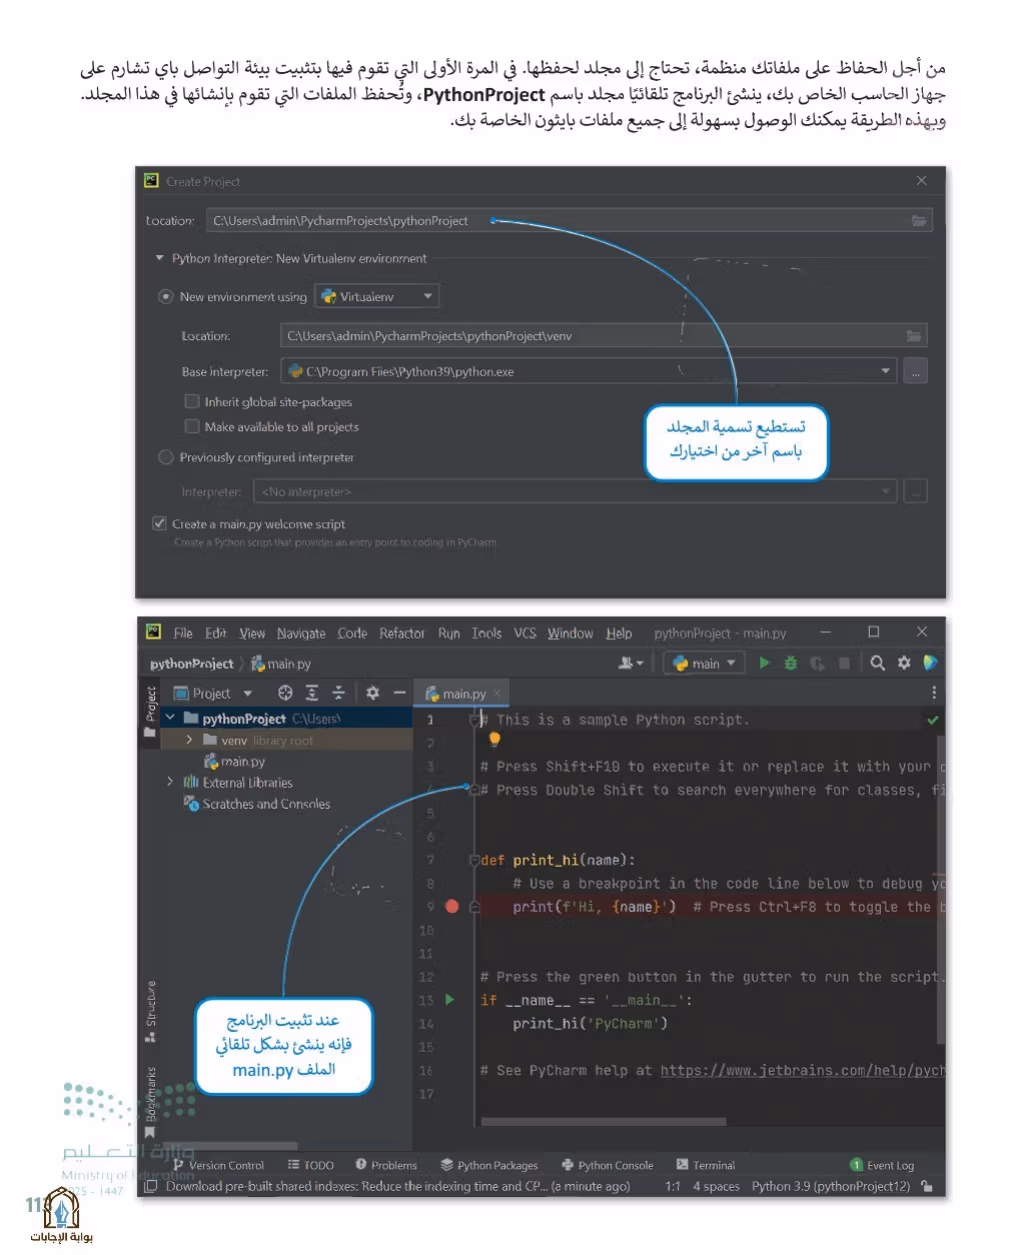Open the Refactor menu
The image size is (1034, 1255).
pyautogui.click(x=402, y=633)
